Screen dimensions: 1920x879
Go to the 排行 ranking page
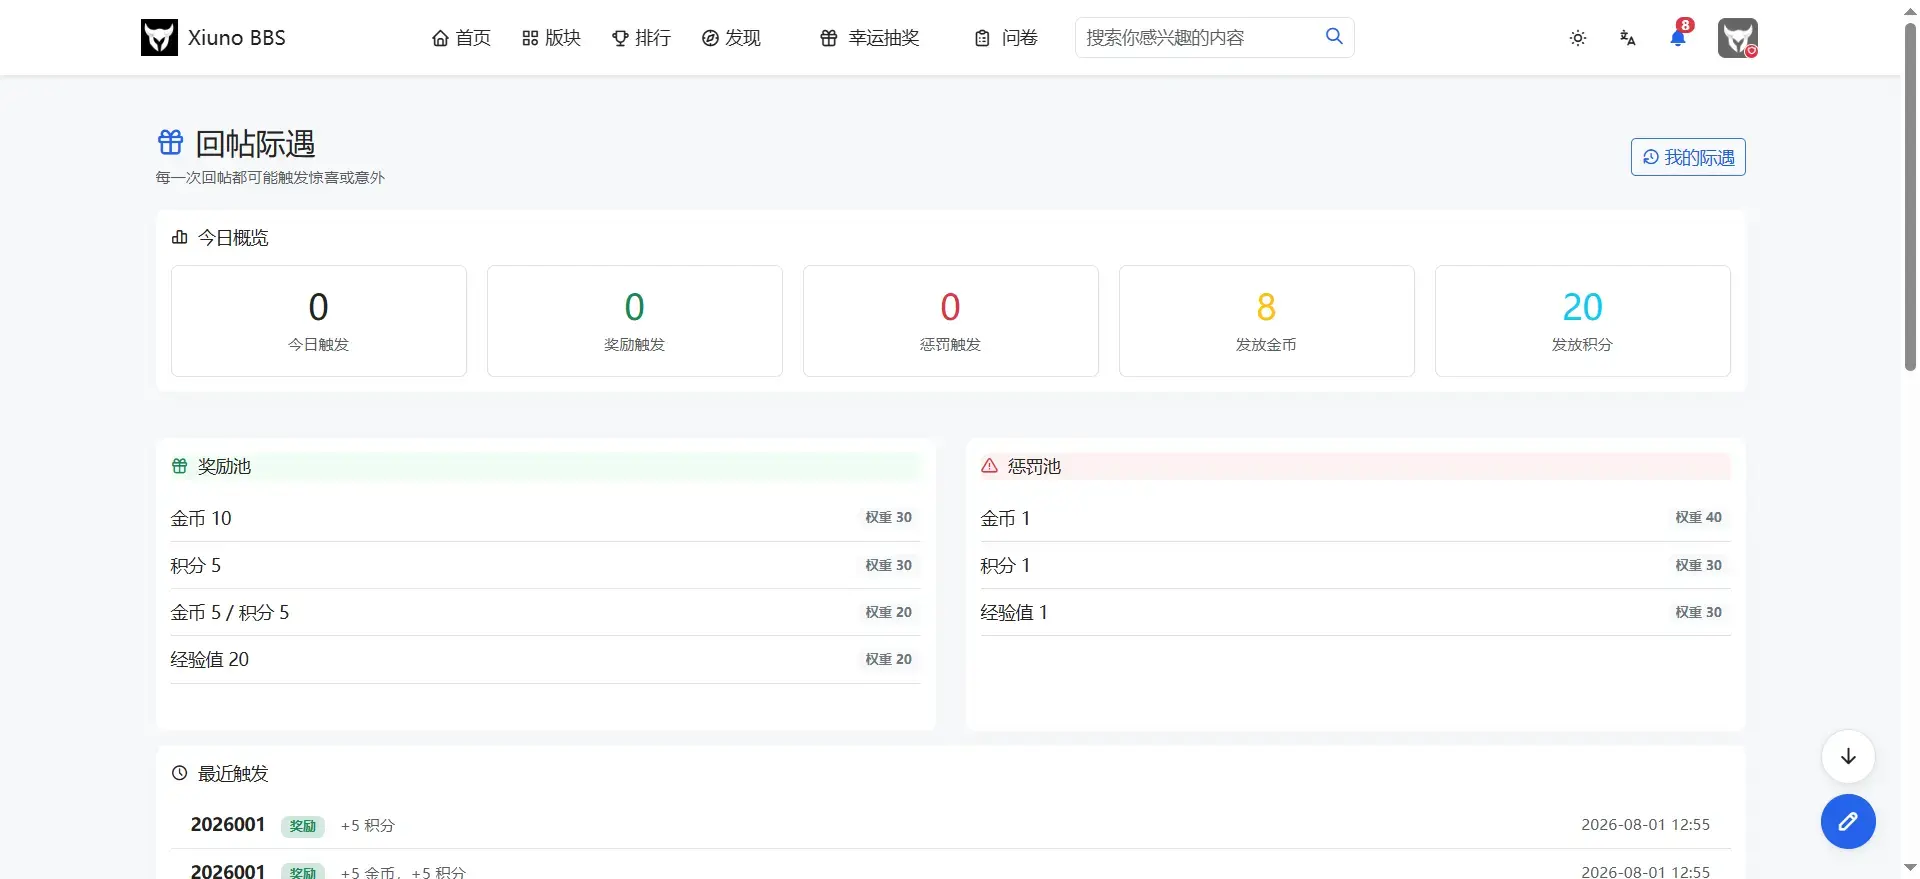click(x=641, y=38)
